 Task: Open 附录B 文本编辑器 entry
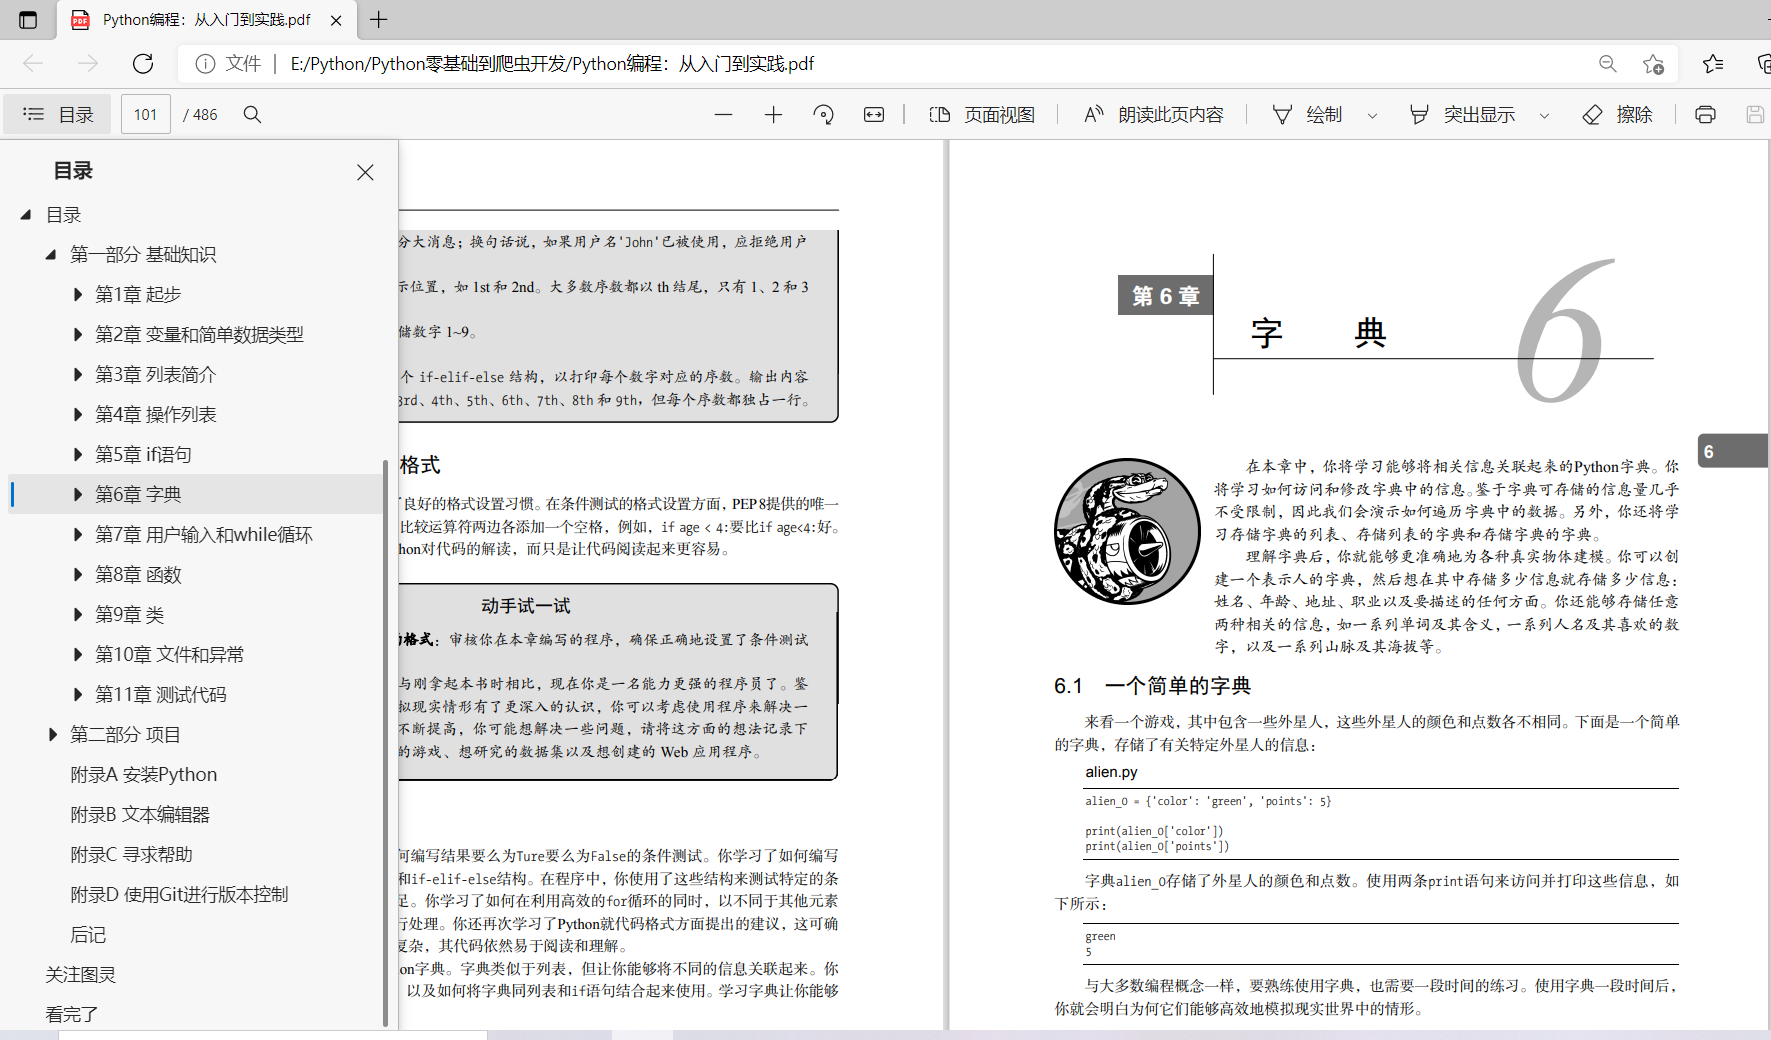point(140,814)
